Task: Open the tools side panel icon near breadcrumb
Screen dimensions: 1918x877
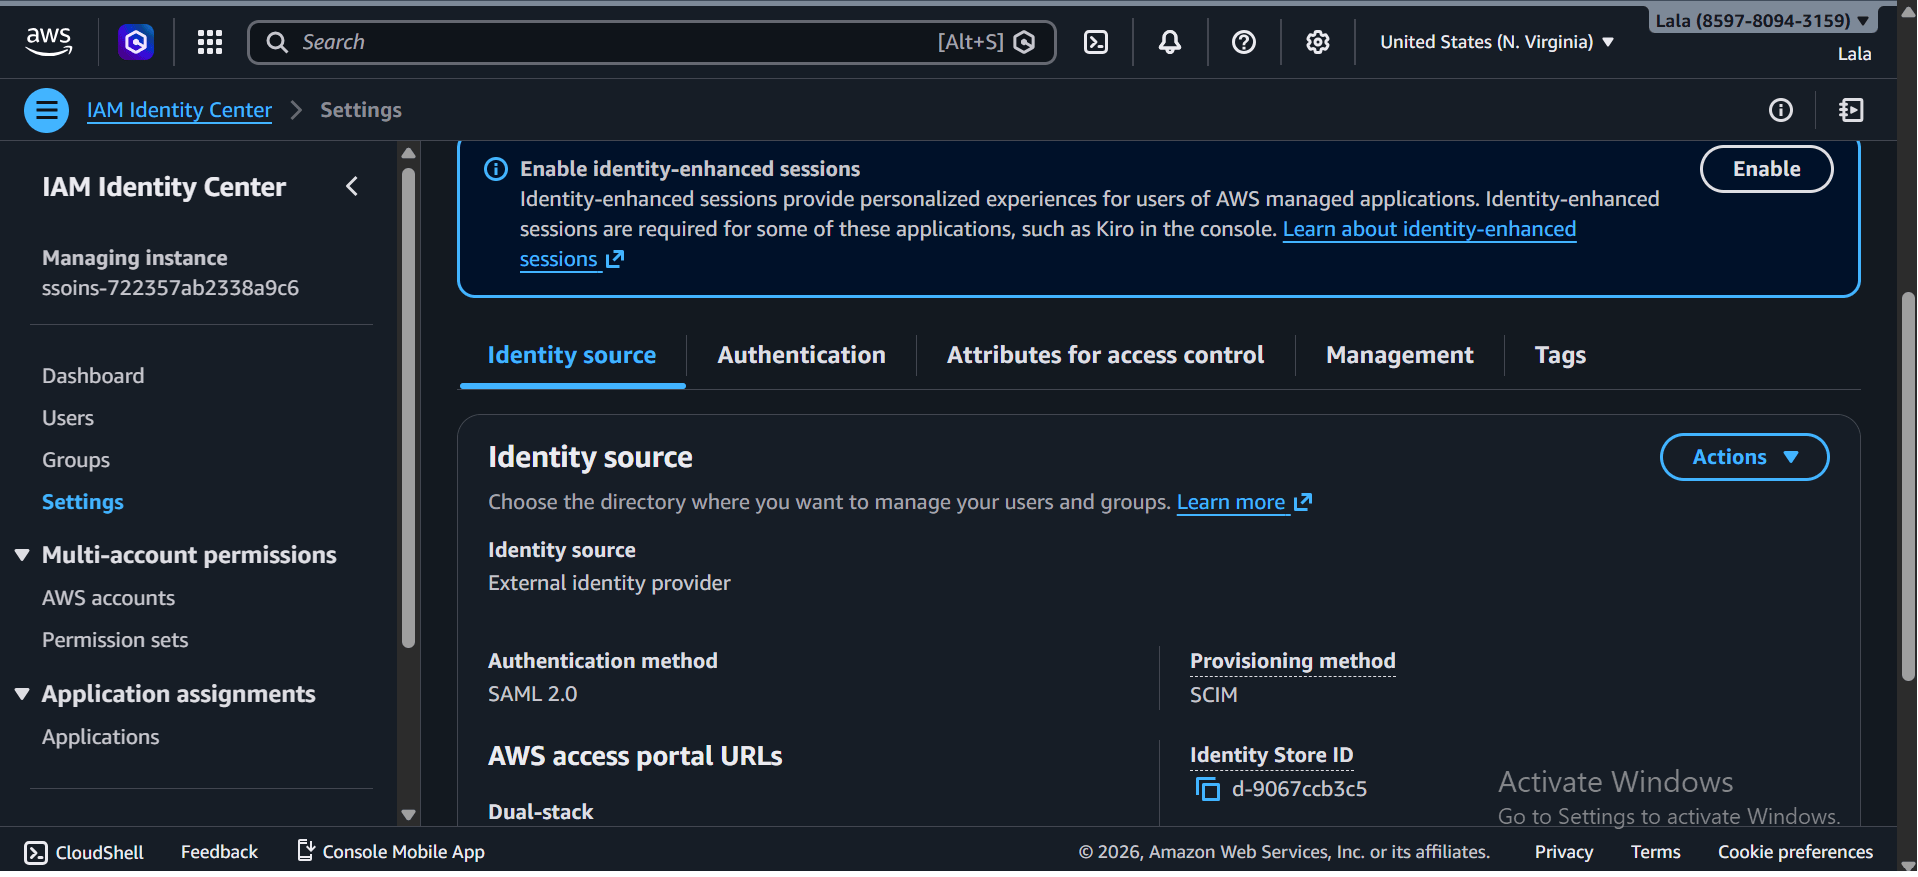Action: [1851, 110]
